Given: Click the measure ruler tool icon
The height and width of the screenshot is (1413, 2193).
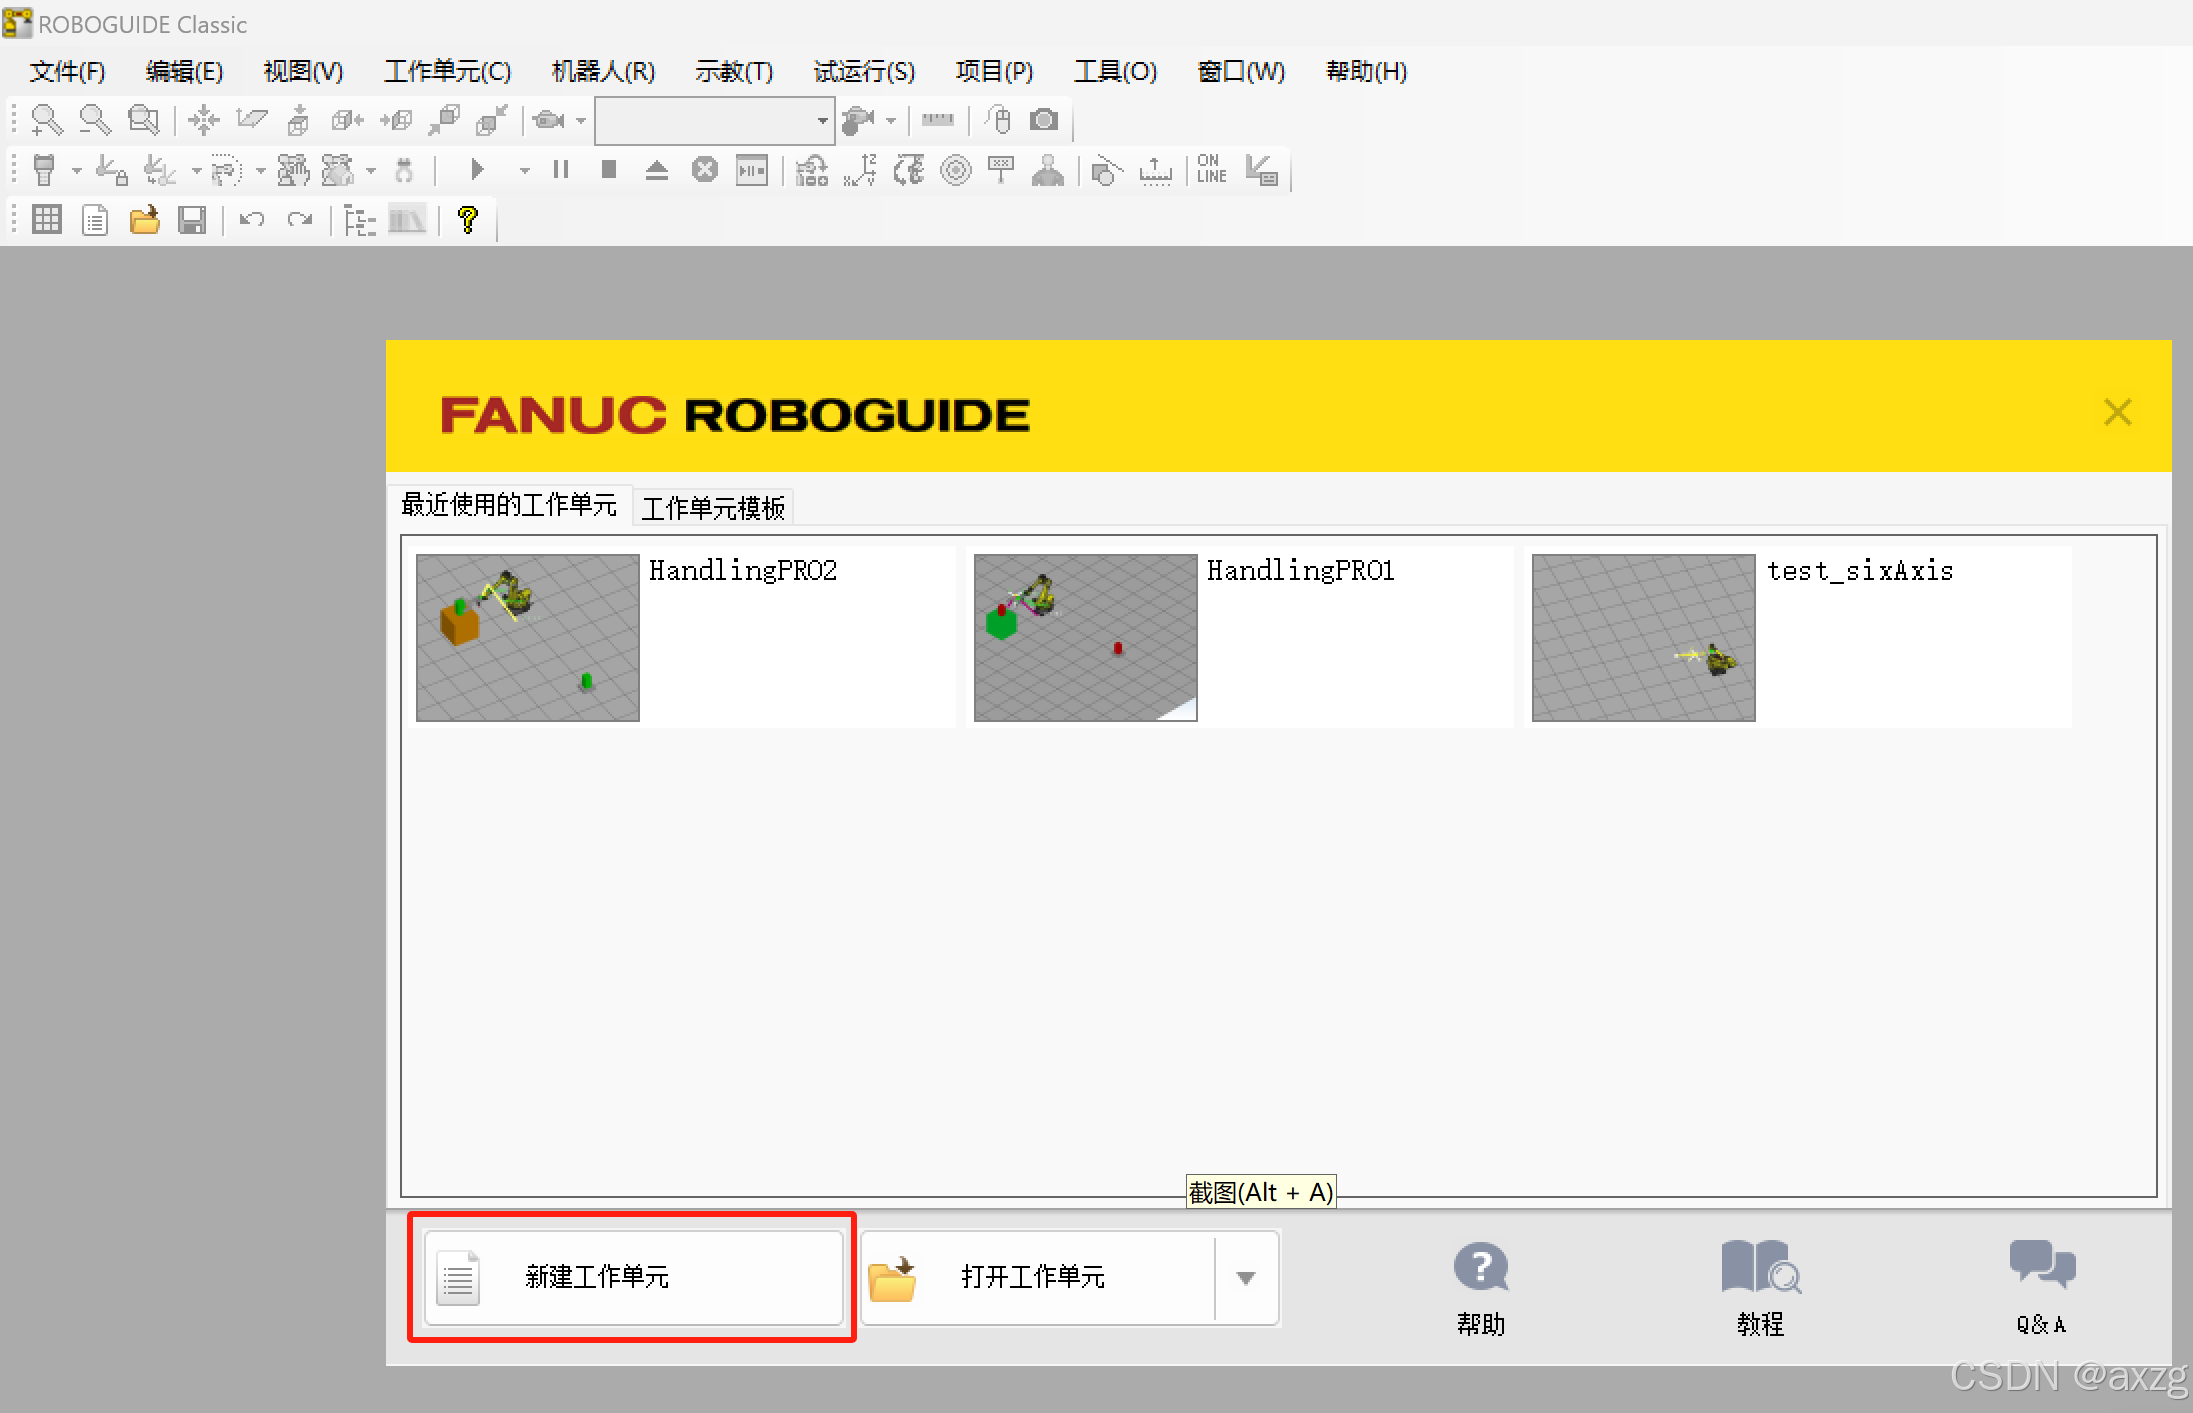Looking at the screenshot, I should [x=937, y=120].
